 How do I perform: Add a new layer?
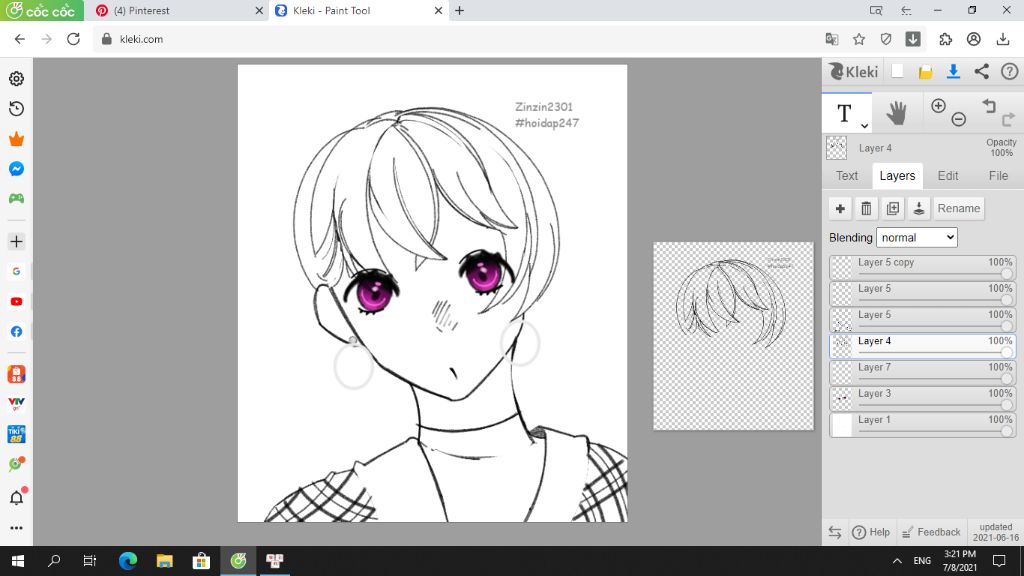click(x=840, y=208)
